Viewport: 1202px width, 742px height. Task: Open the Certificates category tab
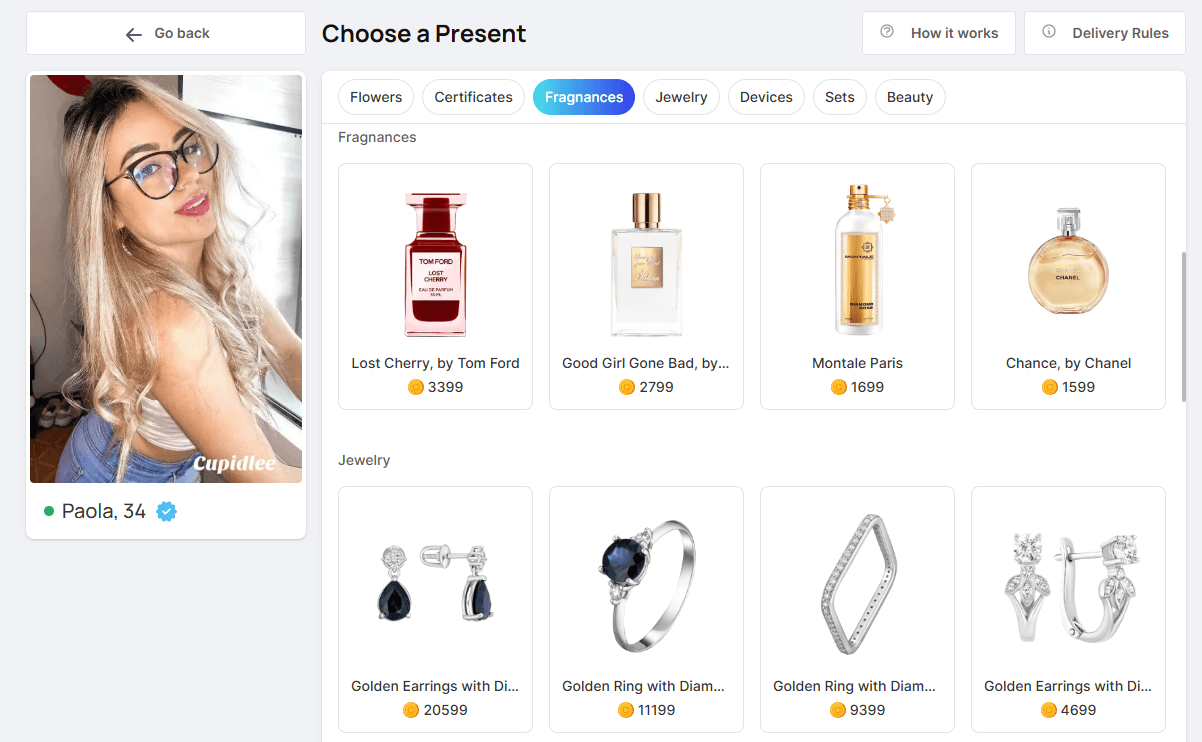click(x=473, y=97)
